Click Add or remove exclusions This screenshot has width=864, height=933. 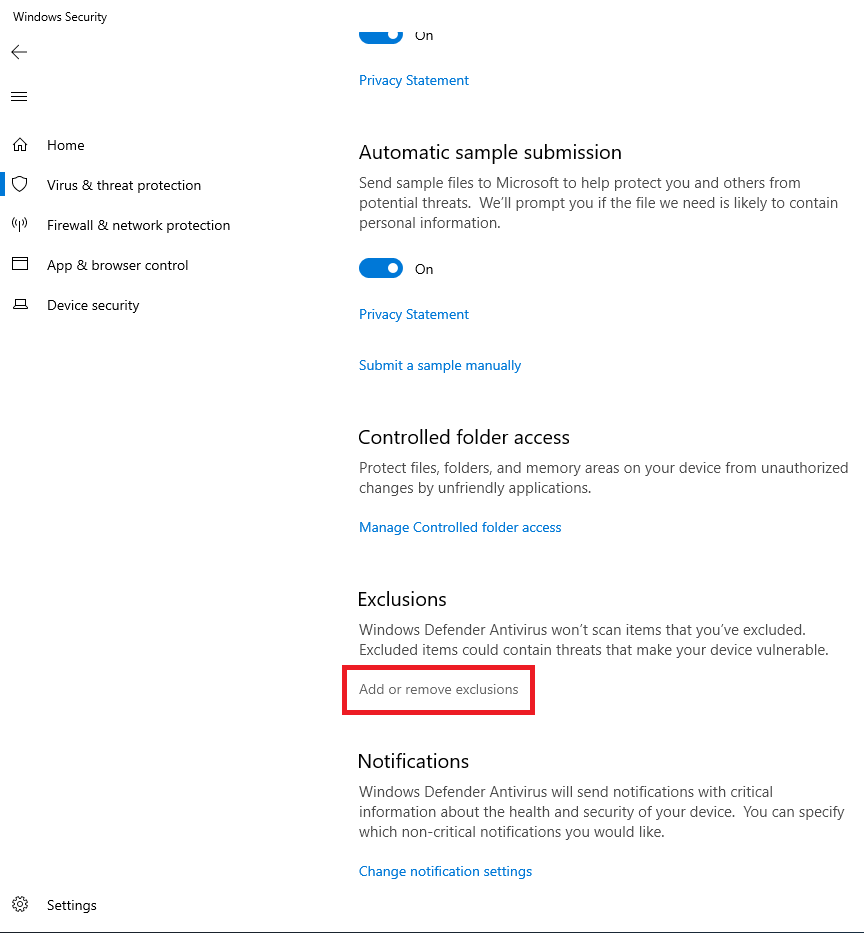point(438,689)
